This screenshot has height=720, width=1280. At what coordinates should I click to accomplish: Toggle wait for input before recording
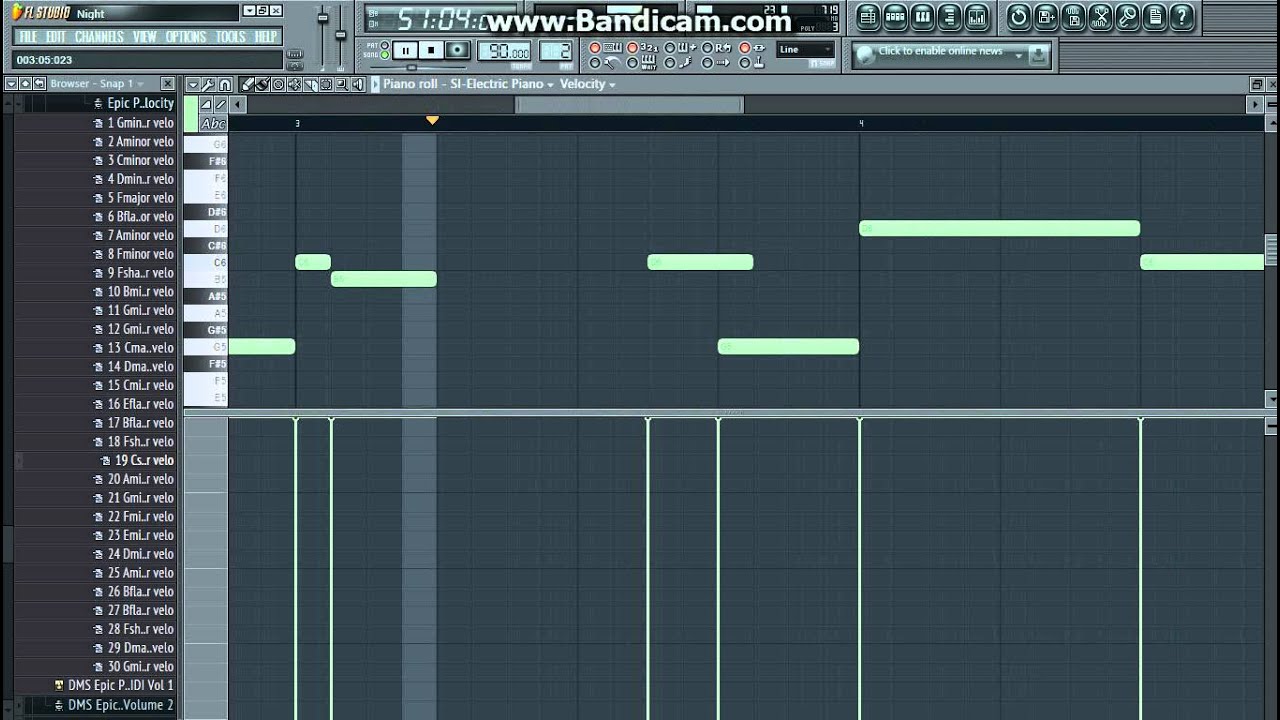tap(633, 63)
